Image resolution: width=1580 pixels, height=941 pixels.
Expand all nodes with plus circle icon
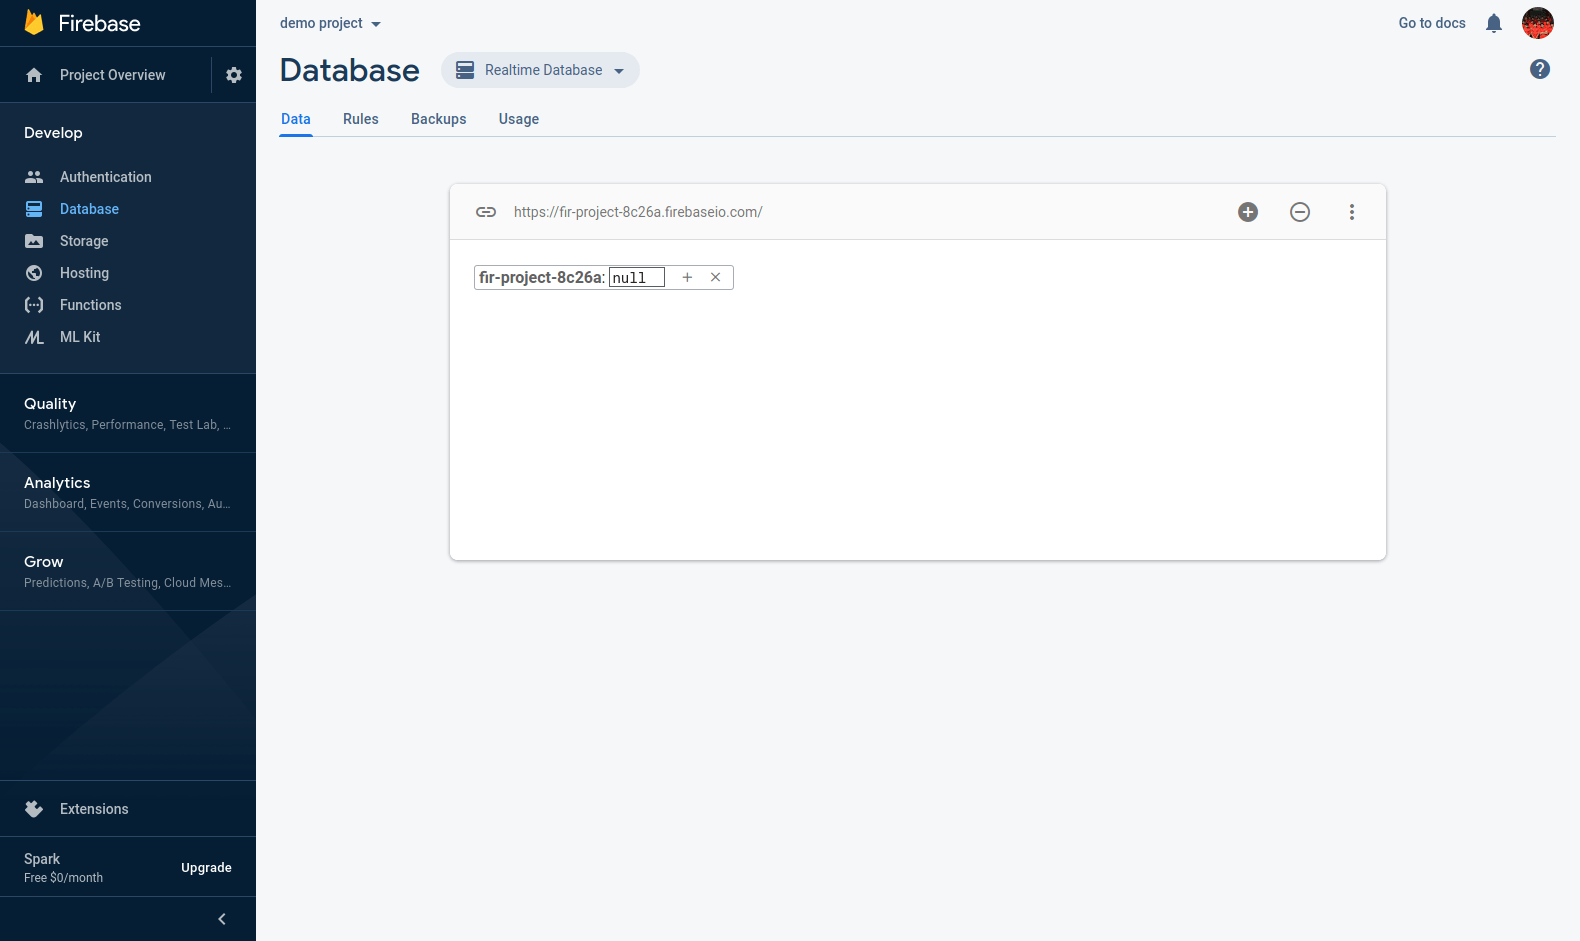point(1248,212)
